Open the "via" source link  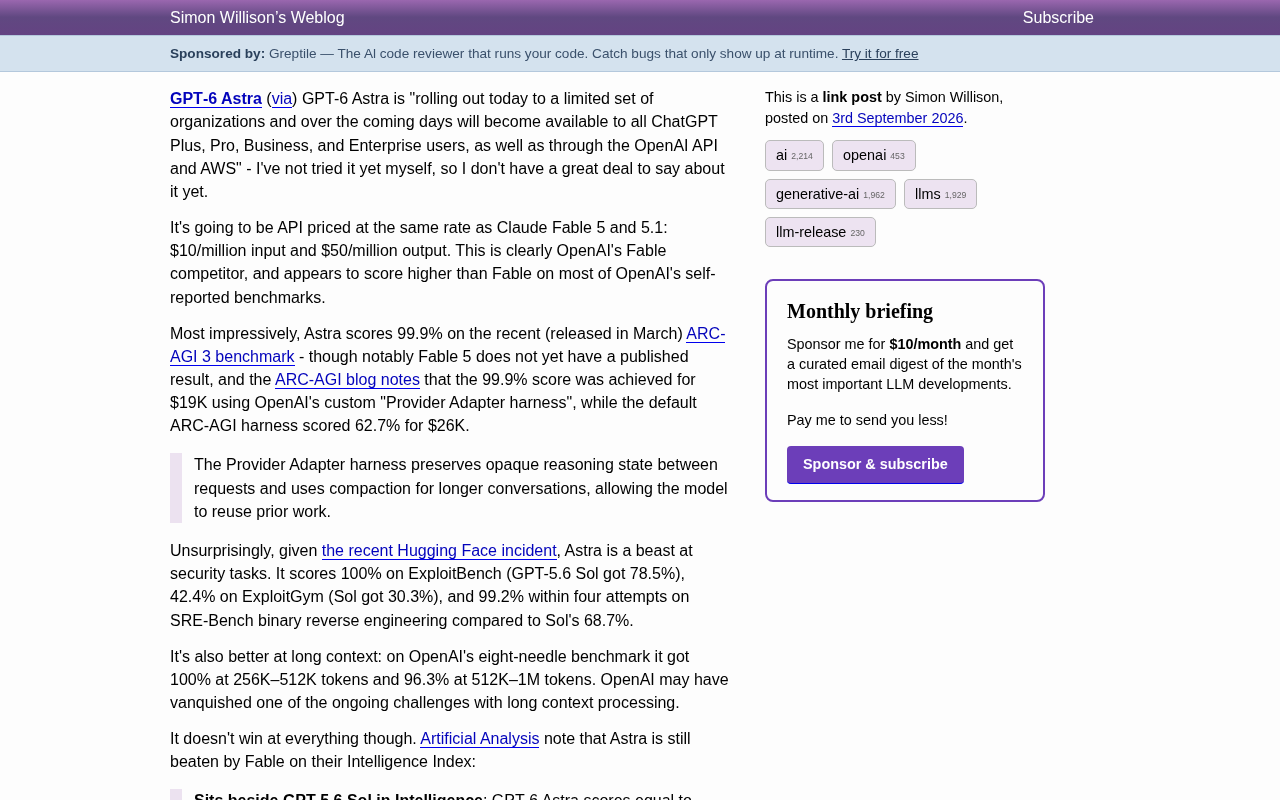(x=282, y=99)
